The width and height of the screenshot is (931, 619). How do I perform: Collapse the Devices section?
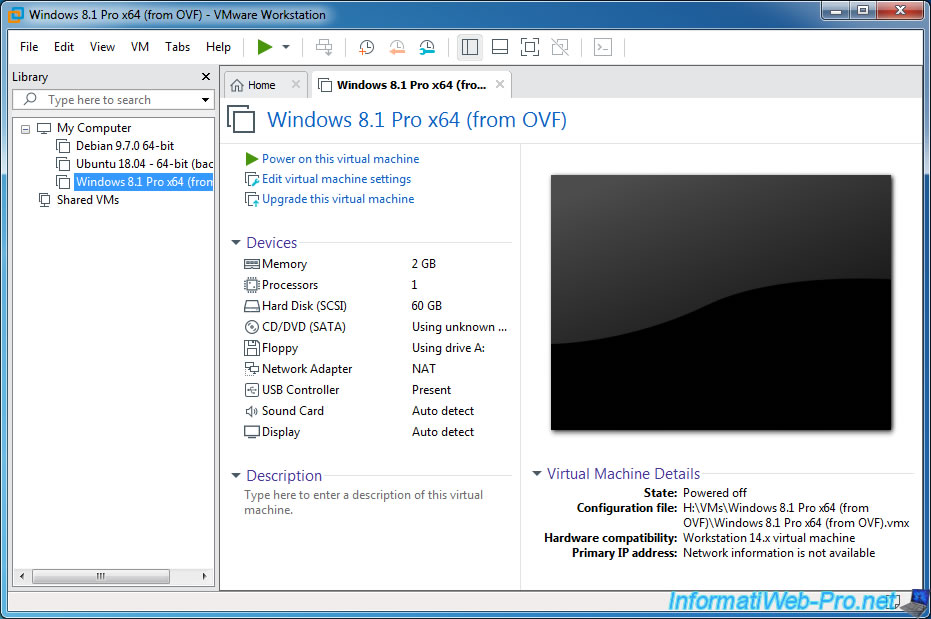click(236, 243)
